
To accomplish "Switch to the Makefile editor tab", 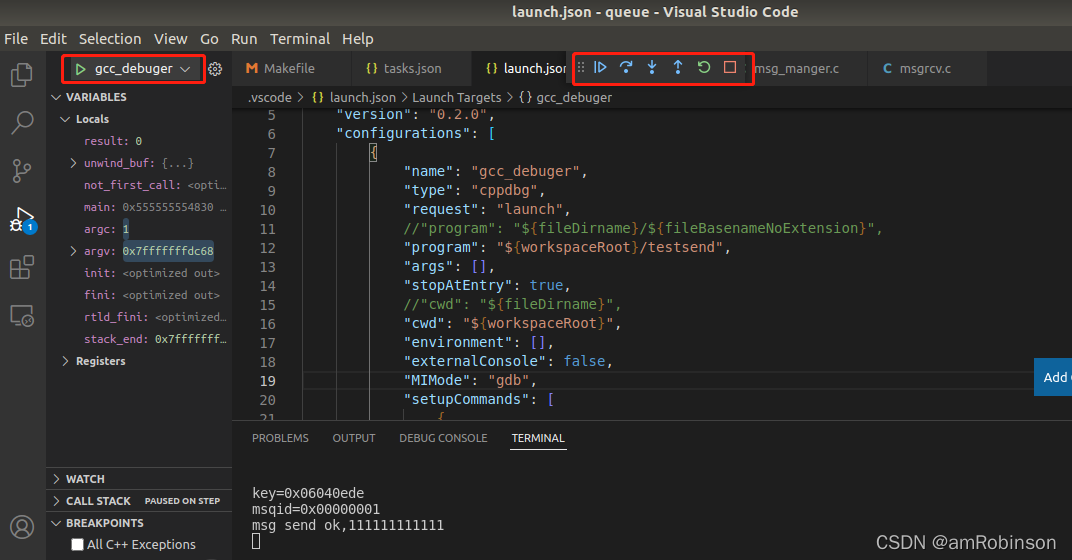I will coord(291,68).
